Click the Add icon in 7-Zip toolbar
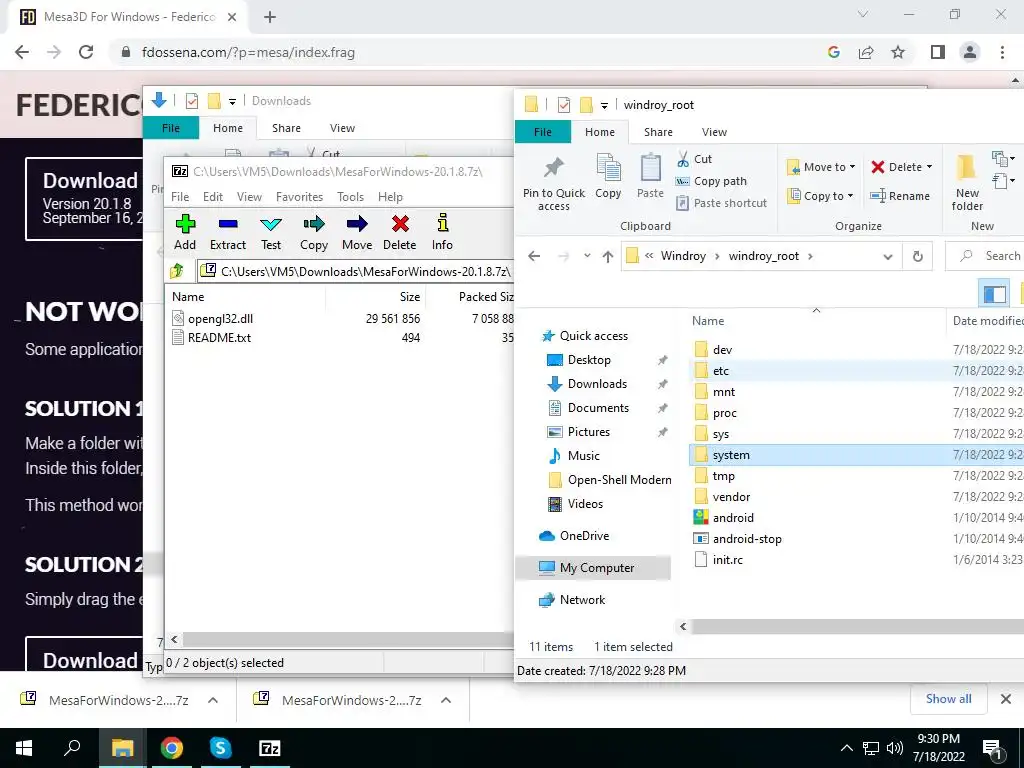1024x768 pixels. click(x=185, y=224)
